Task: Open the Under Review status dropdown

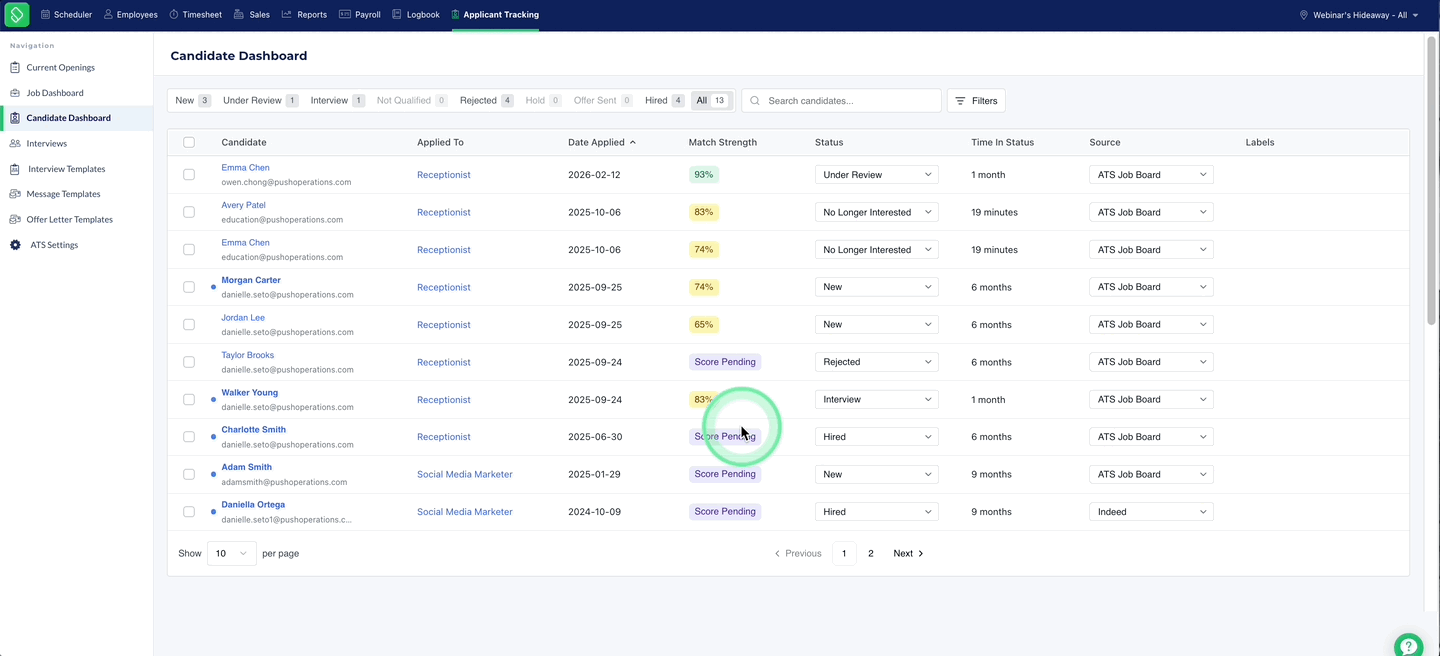Action: pyautogui.click(x=877, y=175)
